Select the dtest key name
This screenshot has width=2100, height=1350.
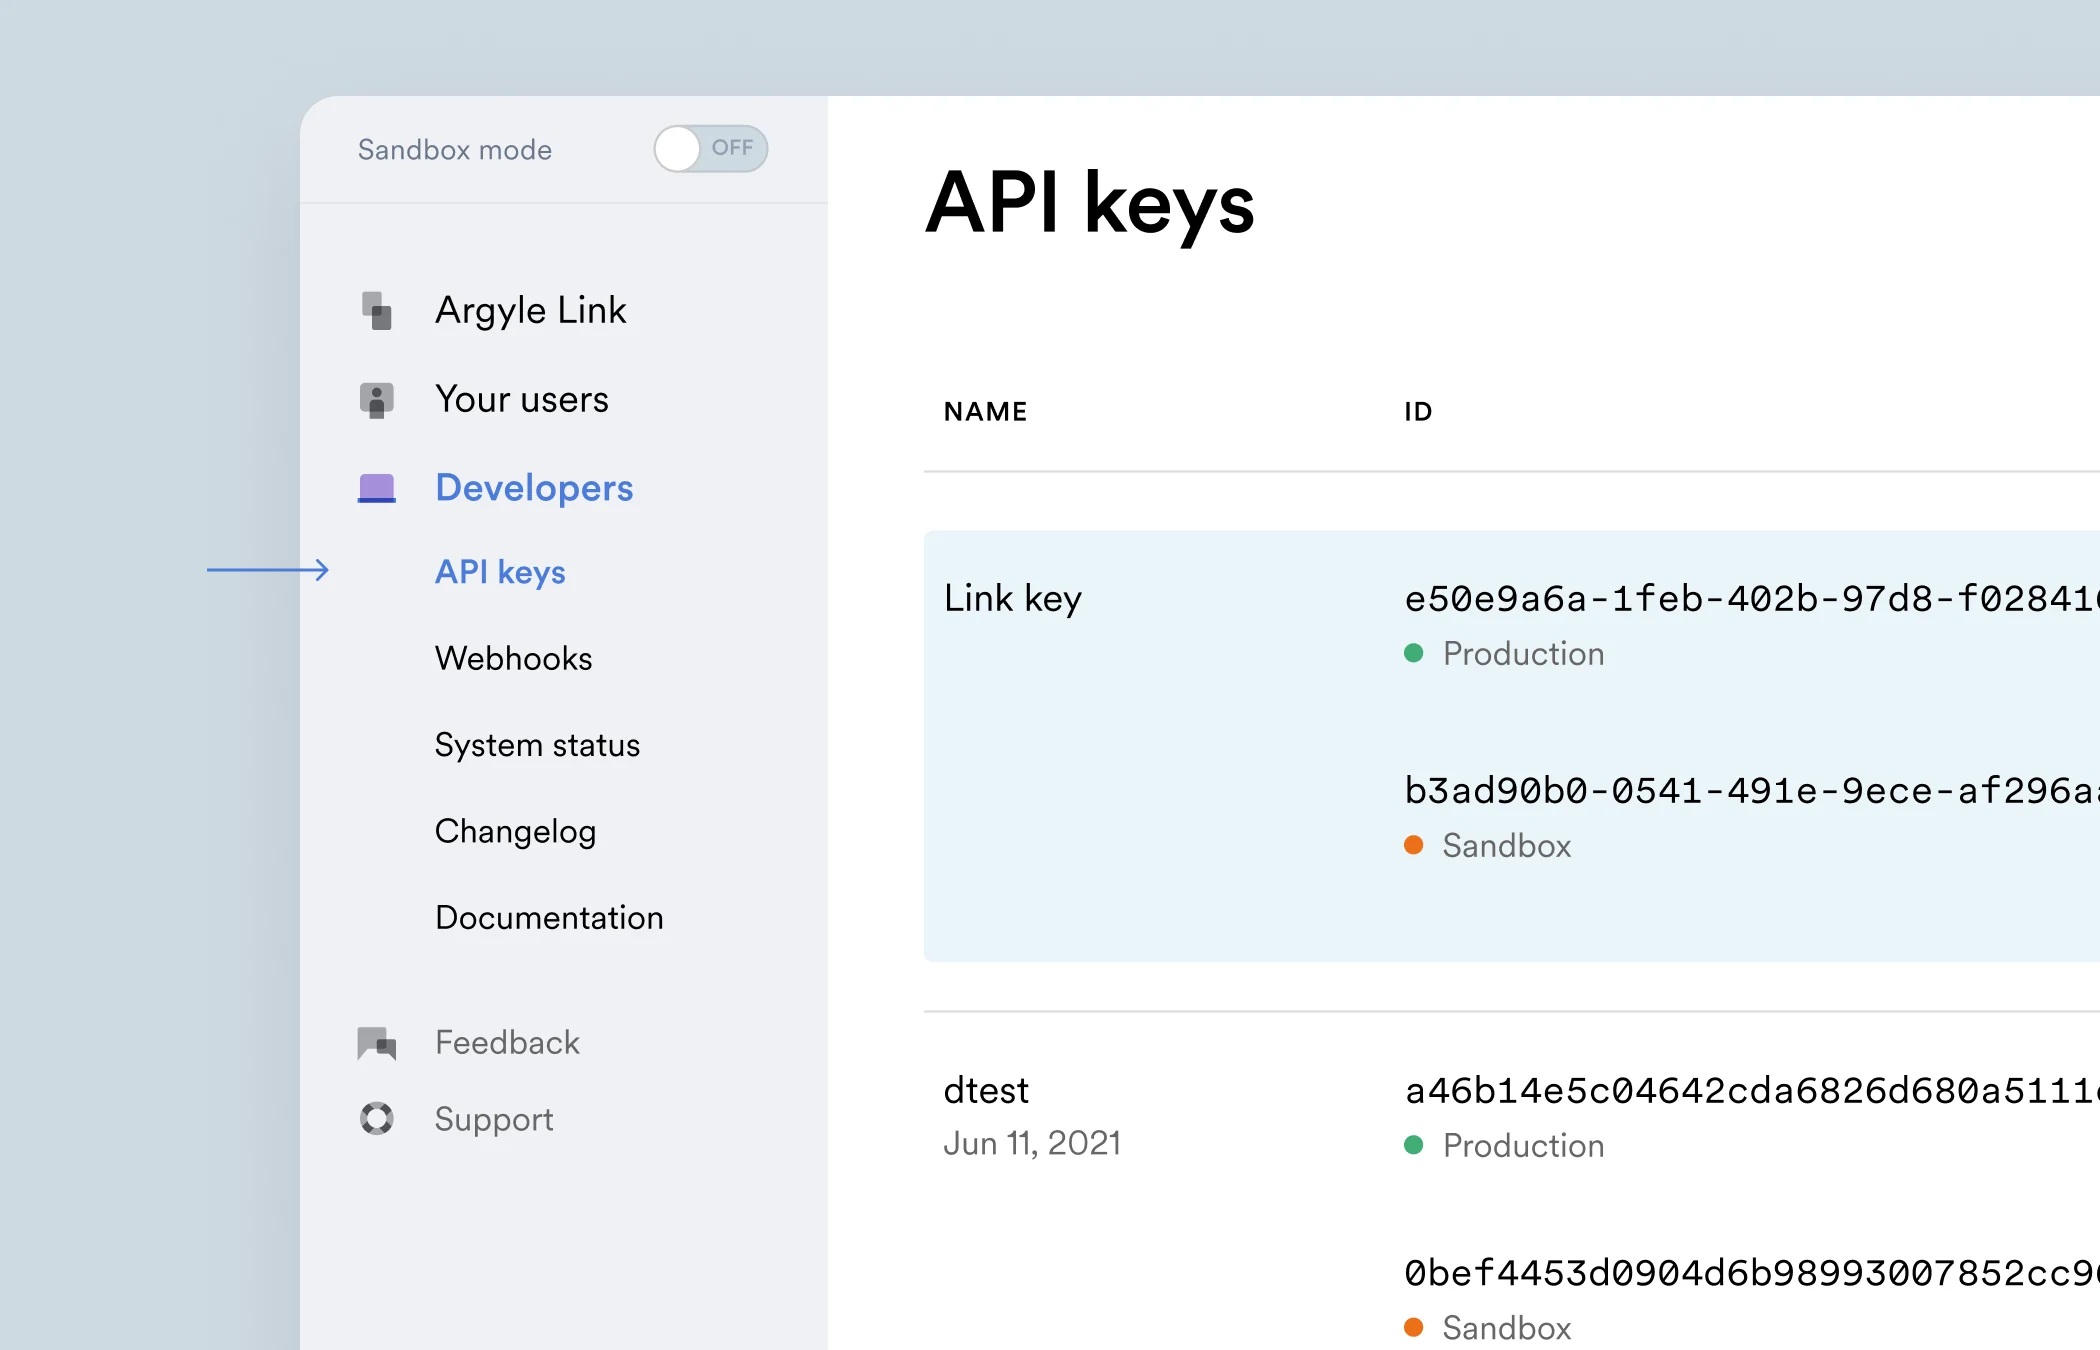pyautogui.click(x=985, y=1091)
